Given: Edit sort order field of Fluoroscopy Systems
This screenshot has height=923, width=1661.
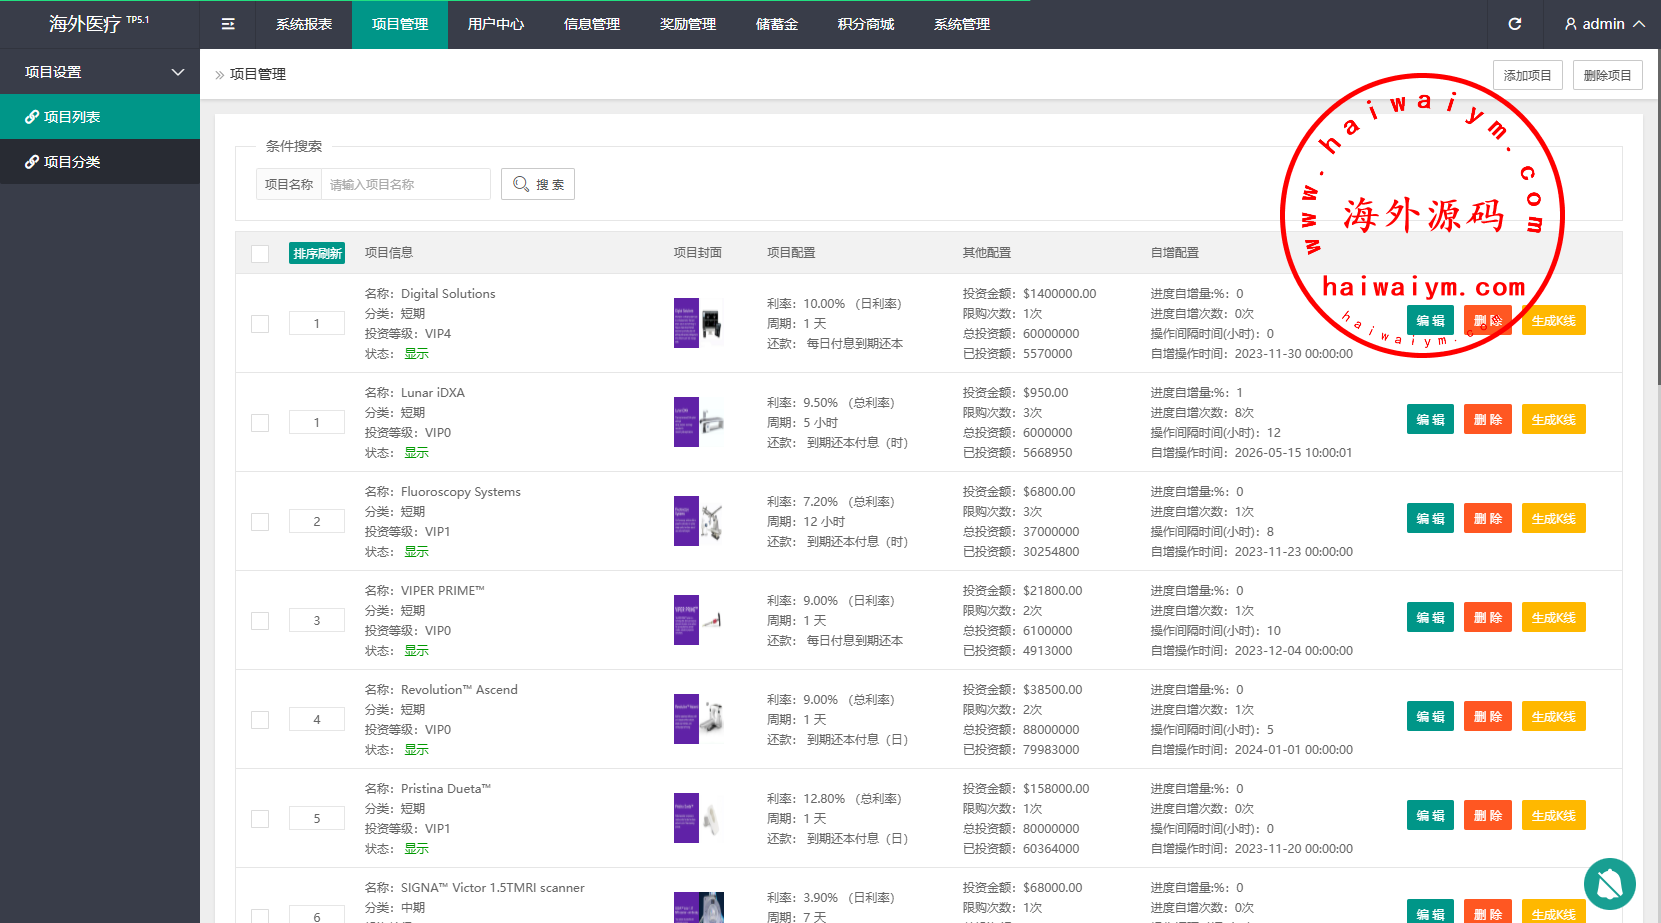Looking at the screenshot, I should (317, 521).
